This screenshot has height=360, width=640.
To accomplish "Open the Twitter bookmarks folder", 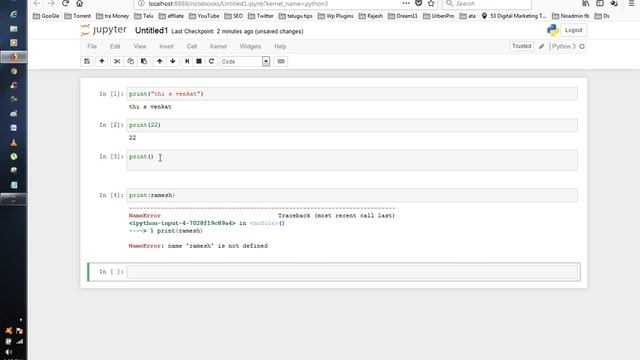I will click(261, 16).
